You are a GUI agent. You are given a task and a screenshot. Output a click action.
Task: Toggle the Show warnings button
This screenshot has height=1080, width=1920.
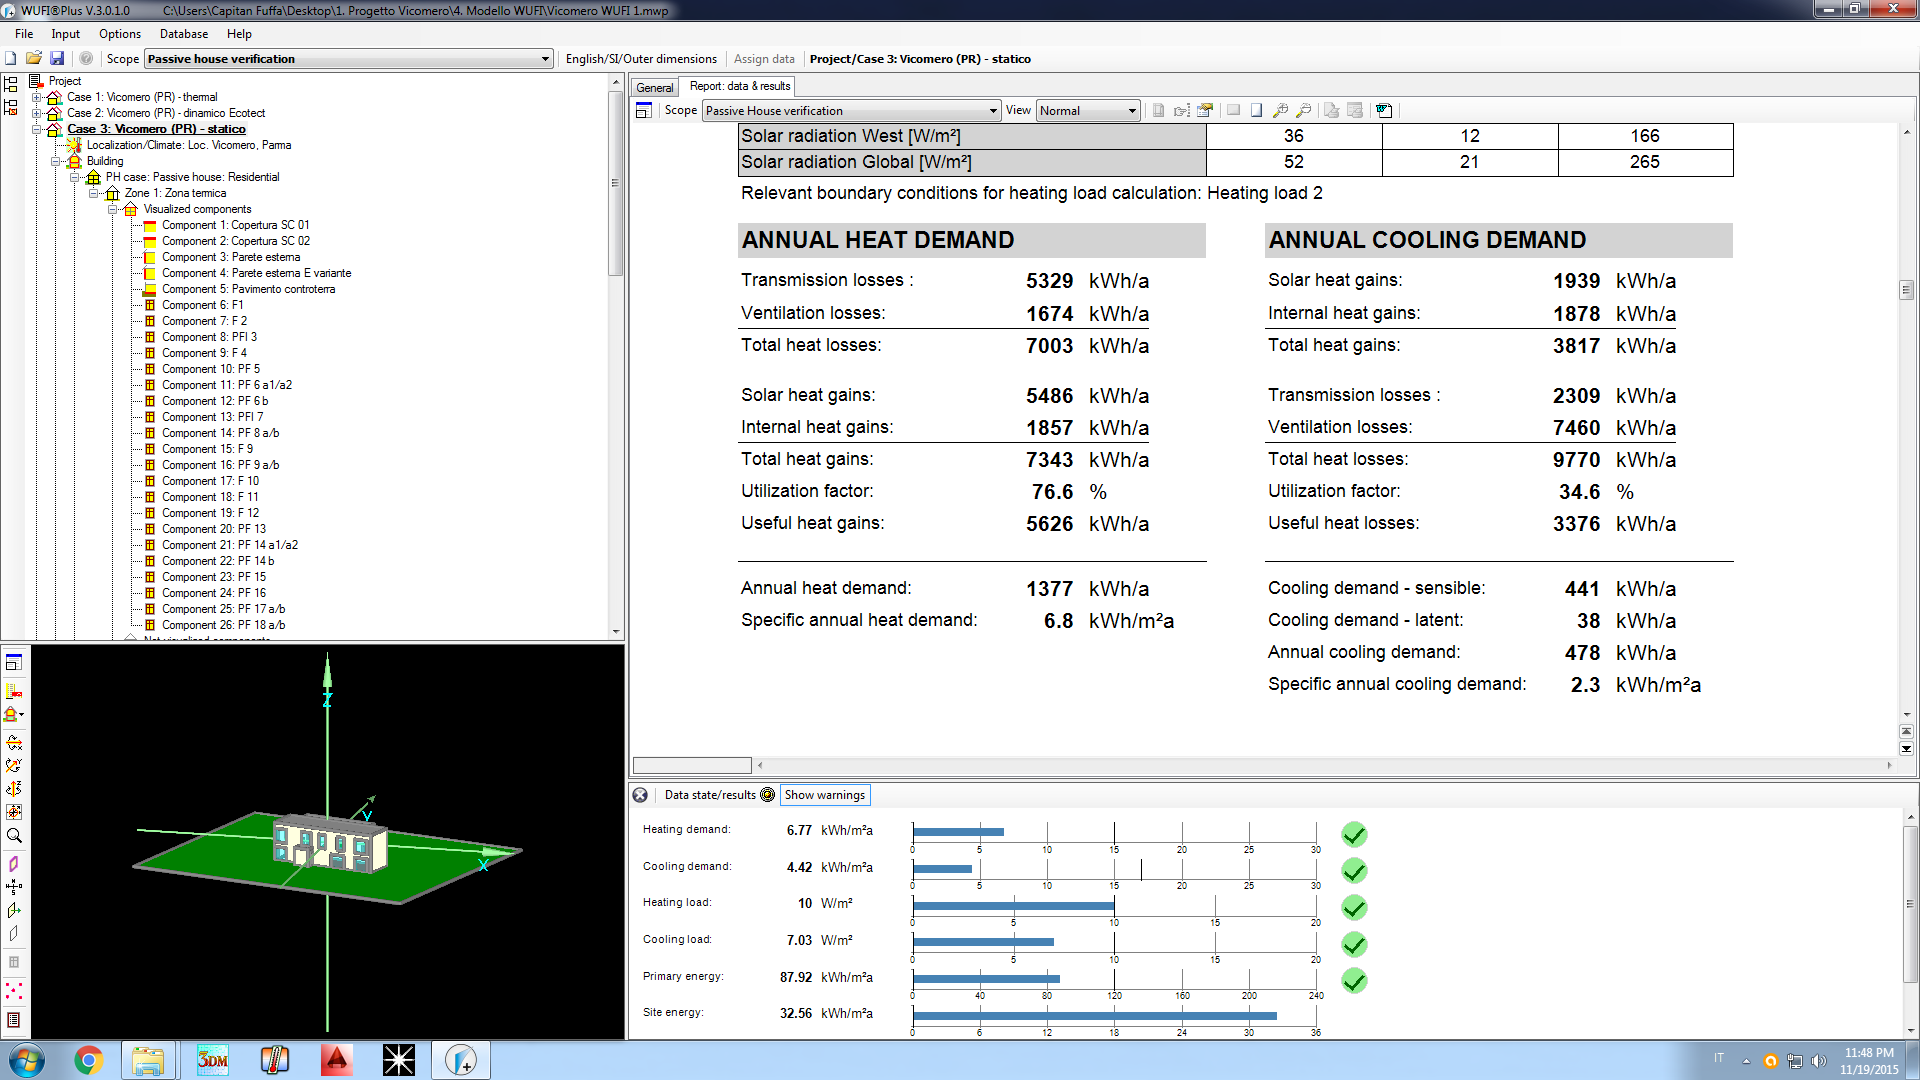[824, 795]
